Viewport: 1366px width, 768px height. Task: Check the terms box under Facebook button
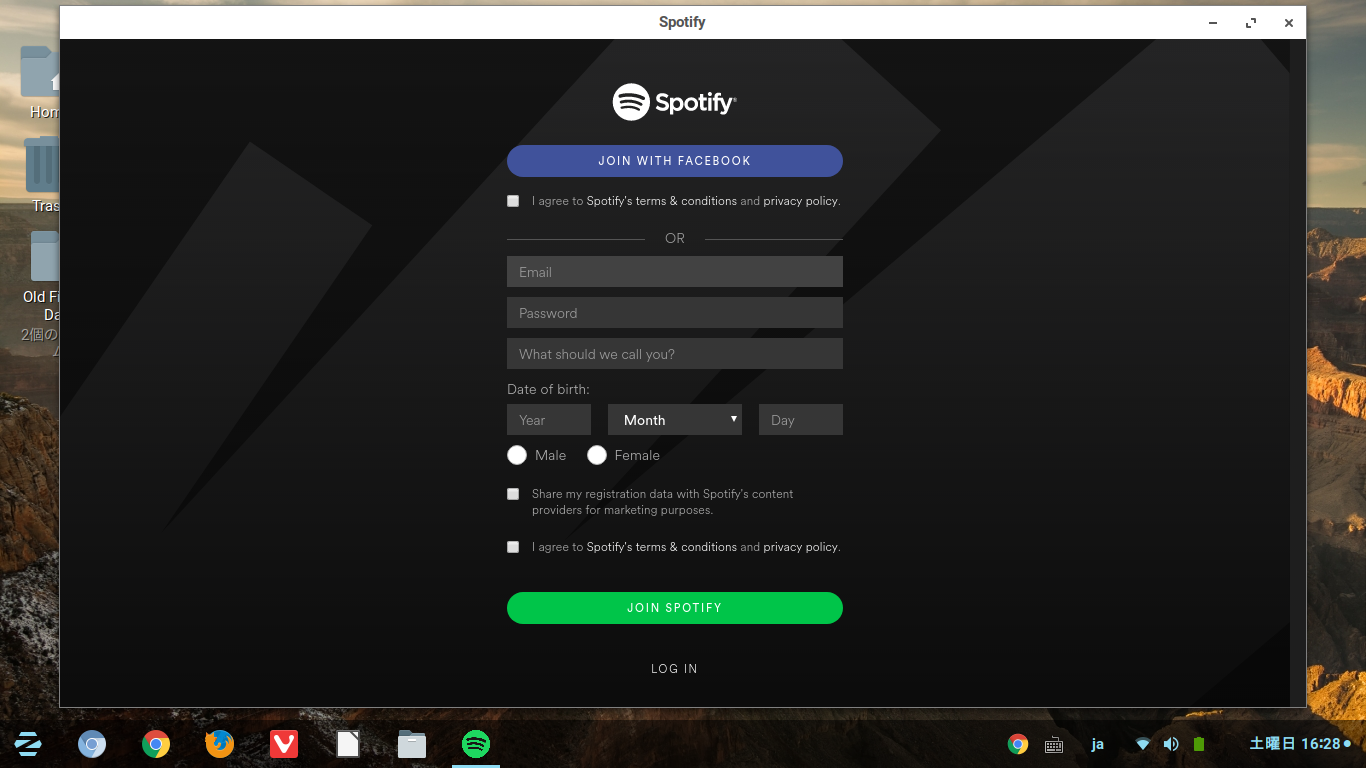coord(513,201)
